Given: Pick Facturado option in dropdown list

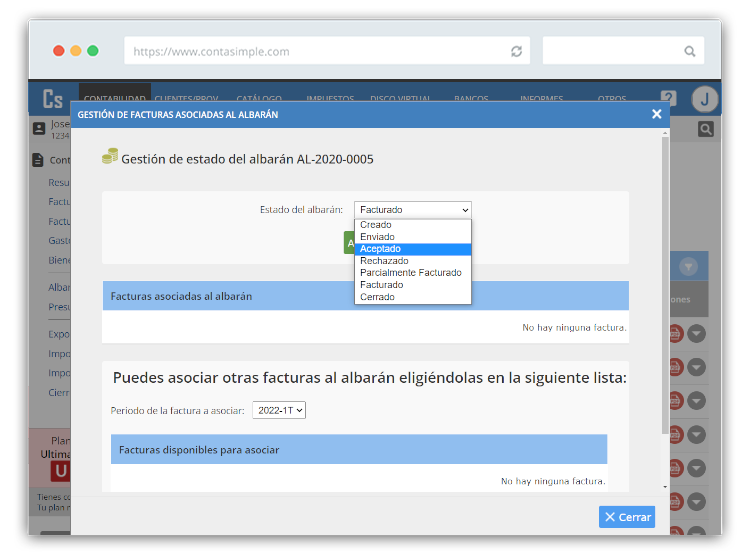Looking at the screenshot, I should [413, 285].
